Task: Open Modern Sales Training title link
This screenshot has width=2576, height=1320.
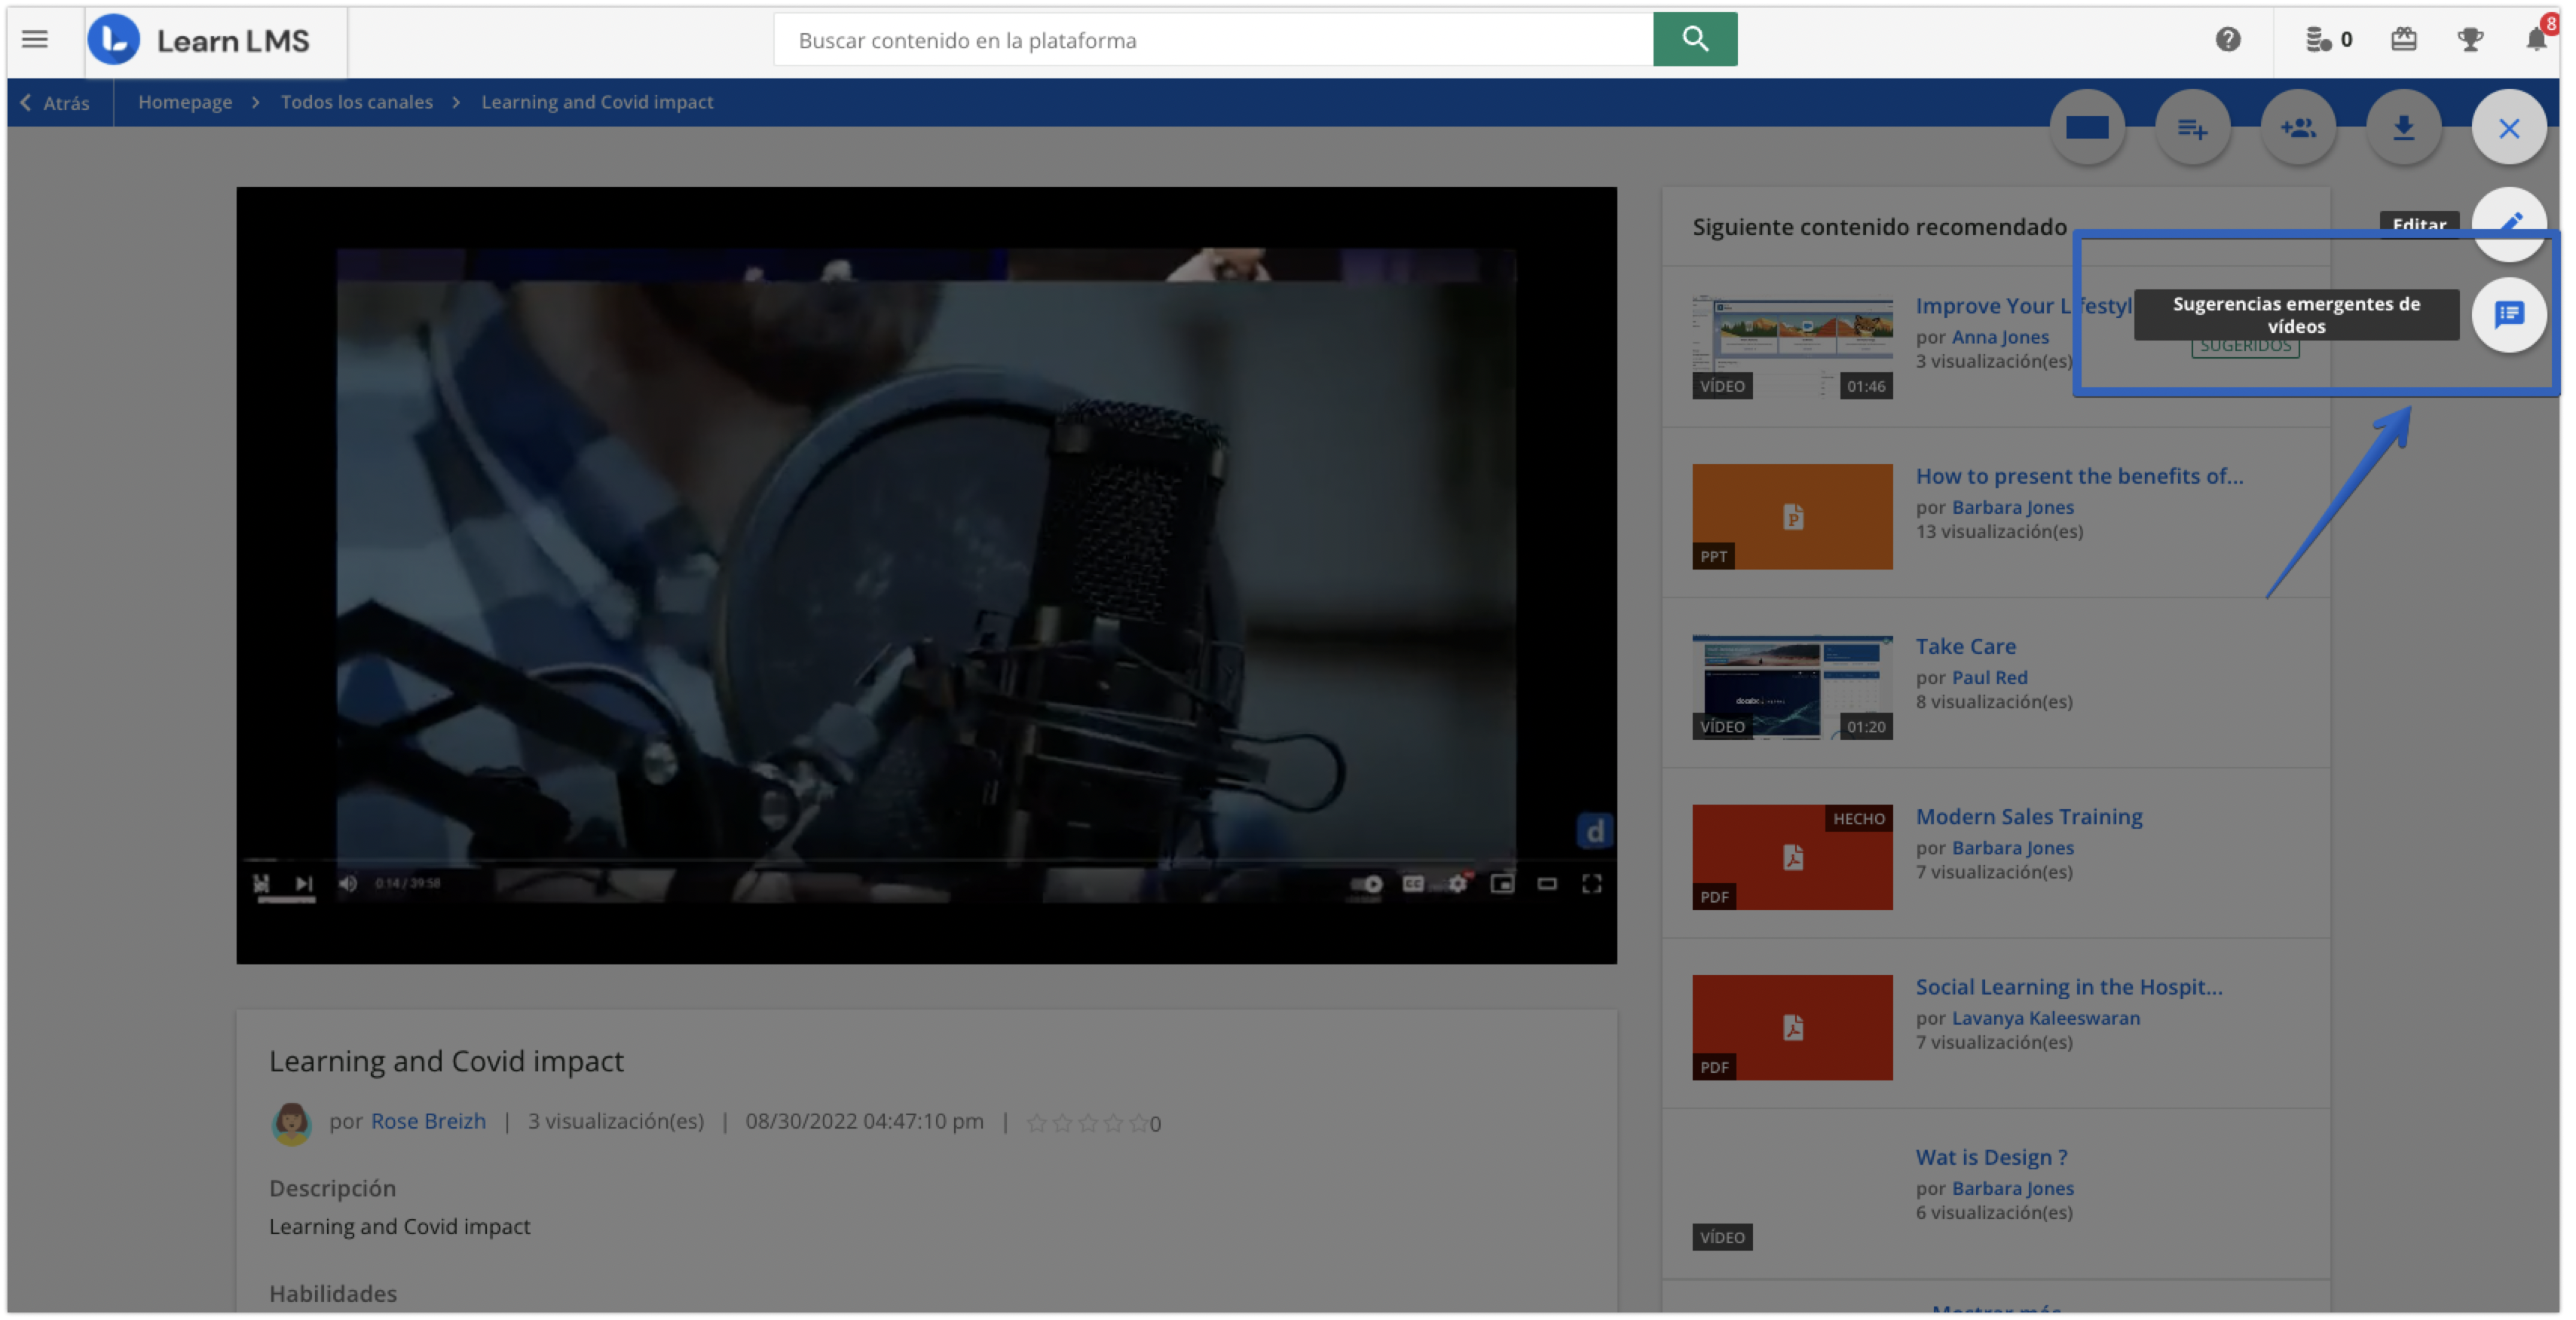Action: 2029,816
